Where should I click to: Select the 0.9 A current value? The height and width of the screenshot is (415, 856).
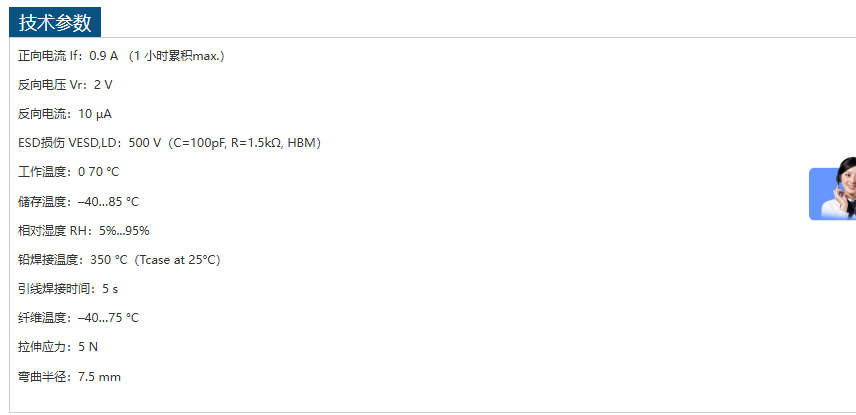coord(103,56)
